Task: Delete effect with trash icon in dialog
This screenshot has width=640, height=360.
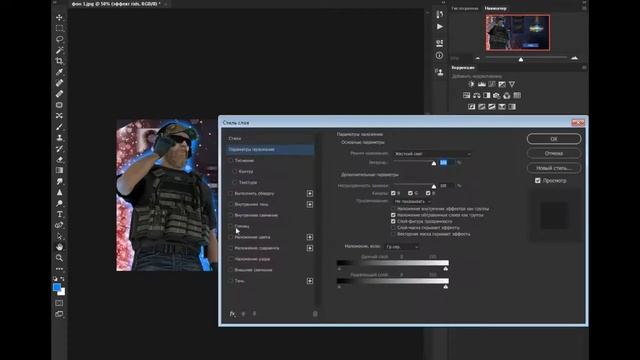Action: pos(315,313)
